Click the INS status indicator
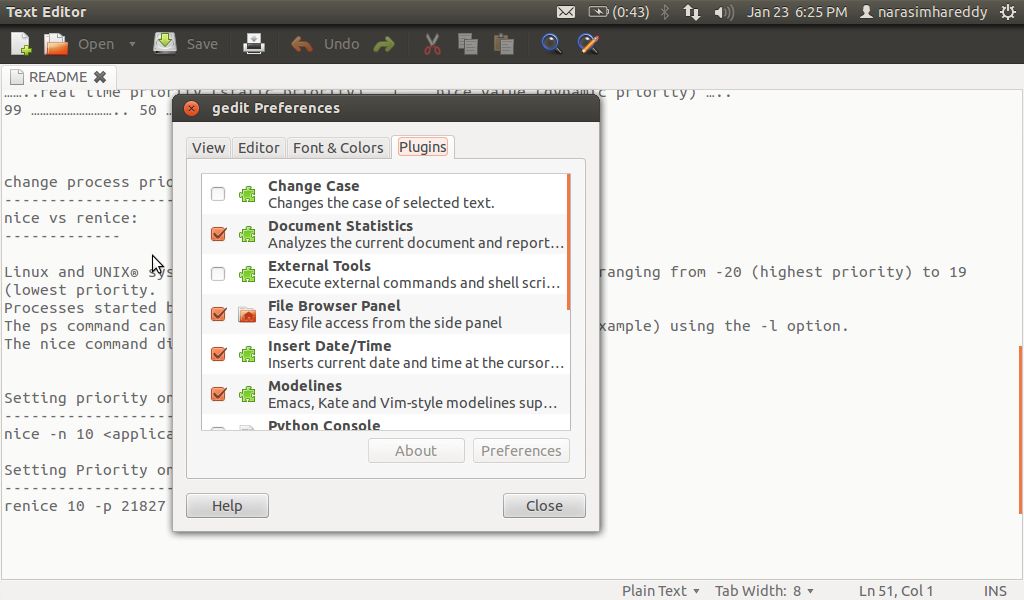 tap(995, 590)
